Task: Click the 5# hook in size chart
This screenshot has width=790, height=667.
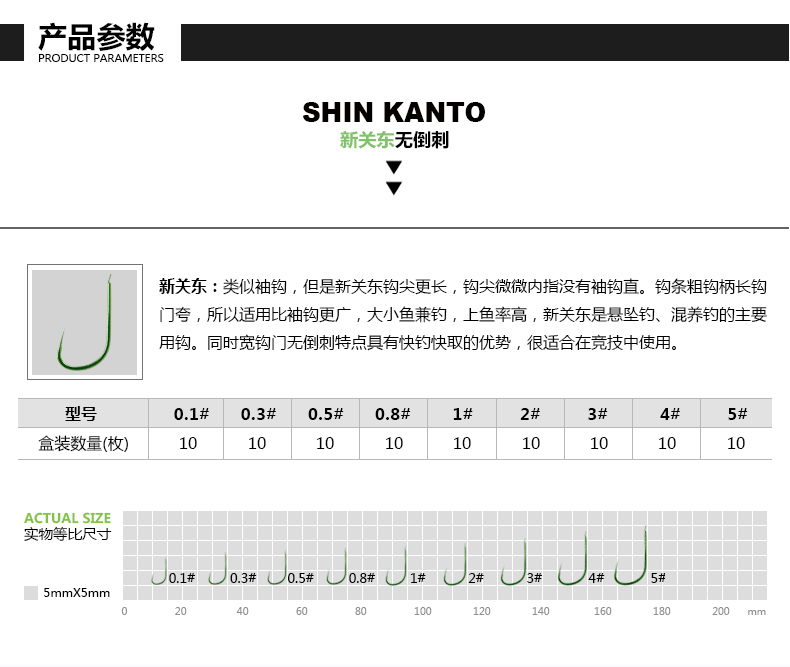Action: point(631,556)
